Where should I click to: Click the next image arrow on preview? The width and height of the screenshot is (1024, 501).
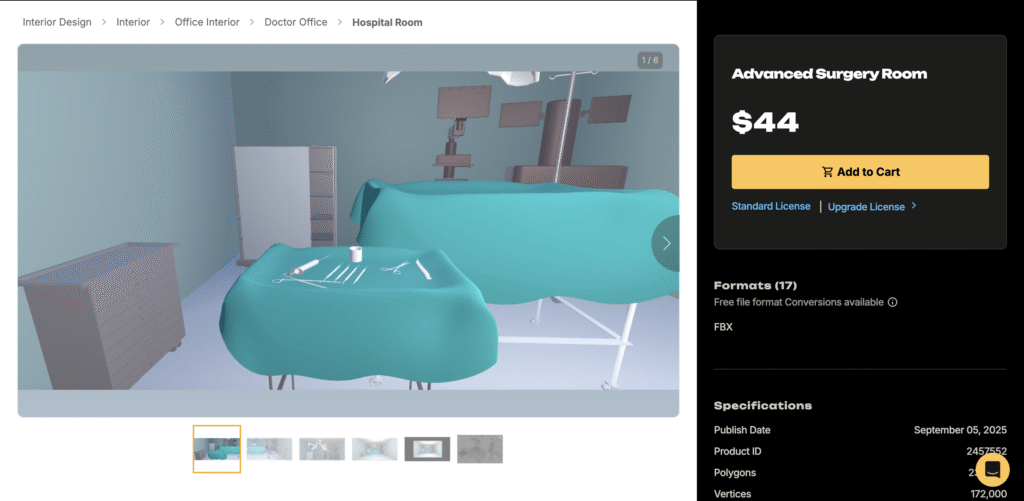click(667, 243)
